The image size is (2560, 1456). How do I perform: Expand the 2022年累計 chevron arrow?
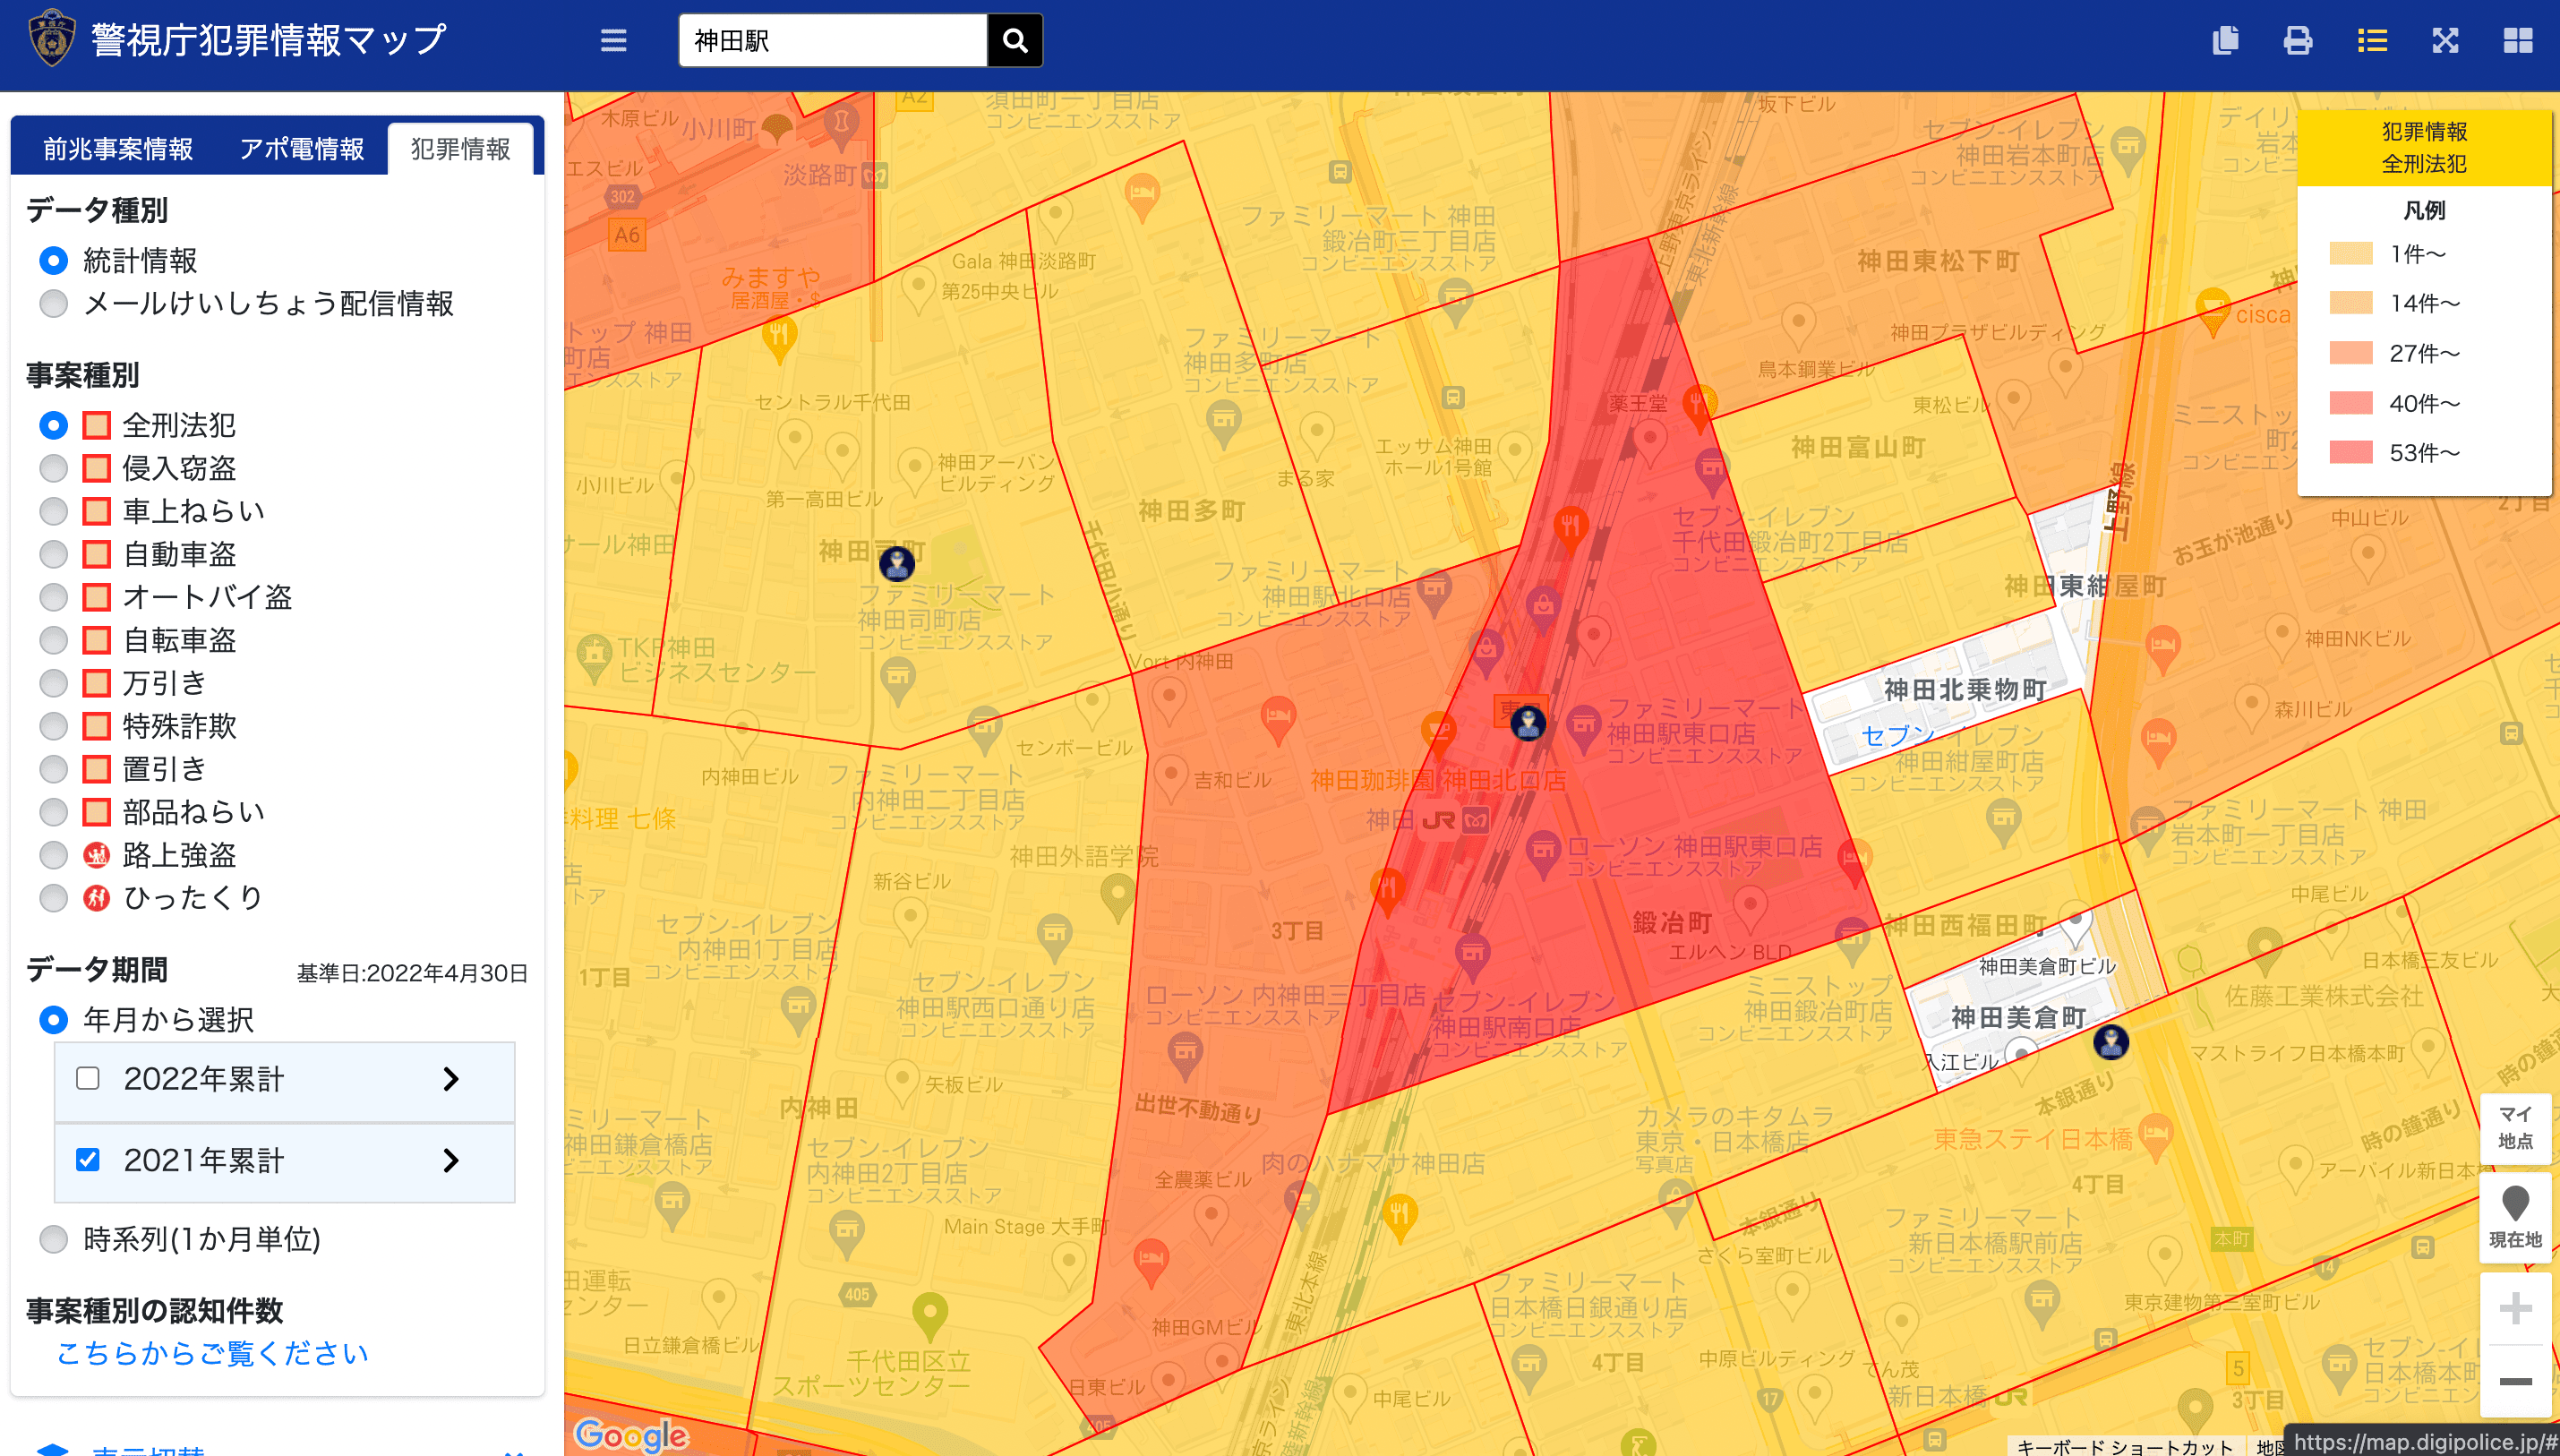[x=451, y=1078]
